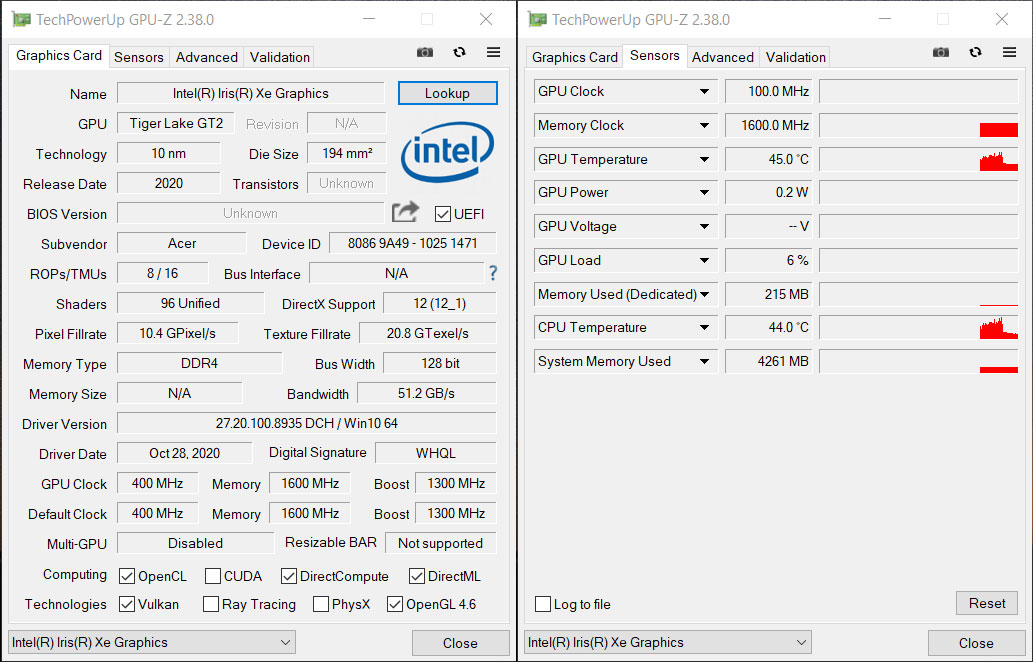The height and width of the screenshot is (662, 1033).
Task: Open the GPU Voltage sensor dropdown
Action: (704, 226)
